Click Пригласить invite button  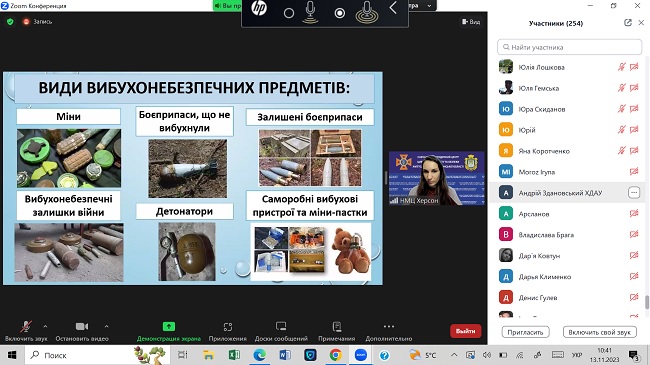(525, 332)
